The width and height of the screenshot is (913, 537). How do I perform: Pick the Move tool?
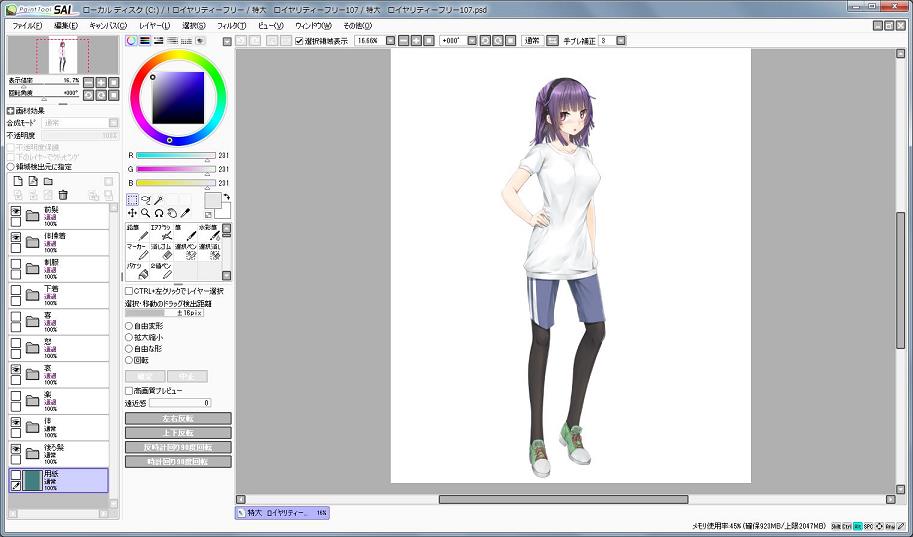coord(132,213)
